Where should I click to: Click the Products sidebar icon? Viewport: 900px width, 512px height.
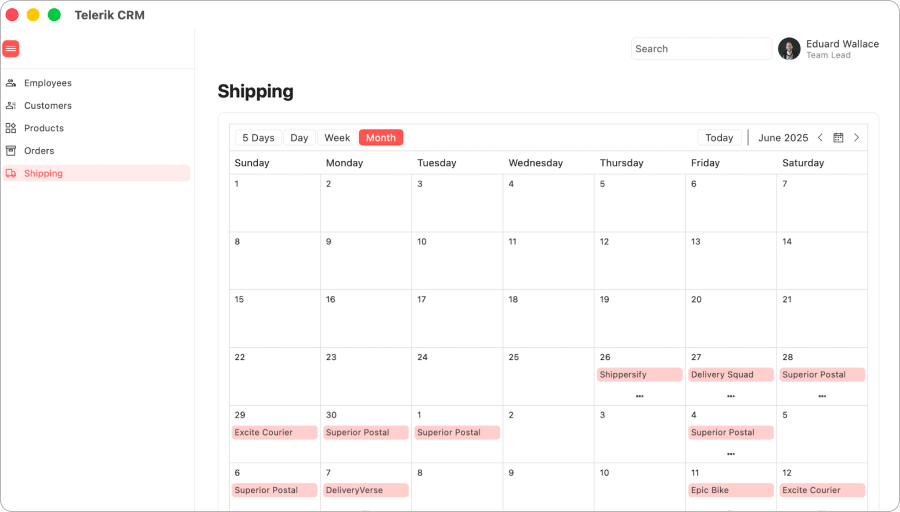(11, 128)
